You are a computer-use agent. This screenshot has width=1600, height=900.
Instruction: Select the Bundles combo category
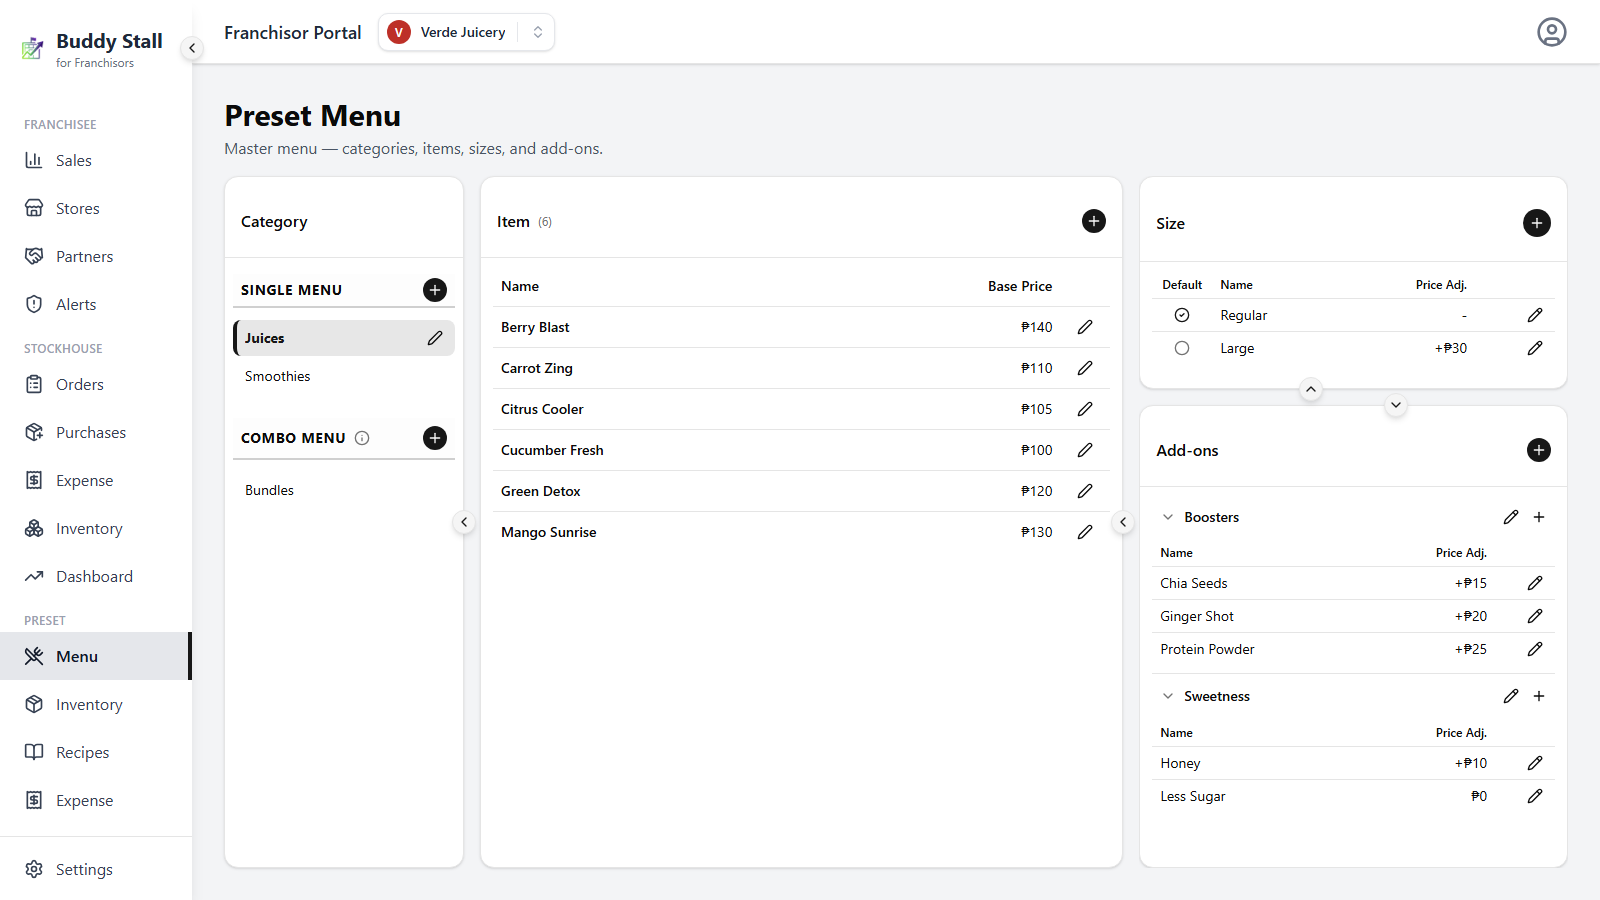coord(344,490)
